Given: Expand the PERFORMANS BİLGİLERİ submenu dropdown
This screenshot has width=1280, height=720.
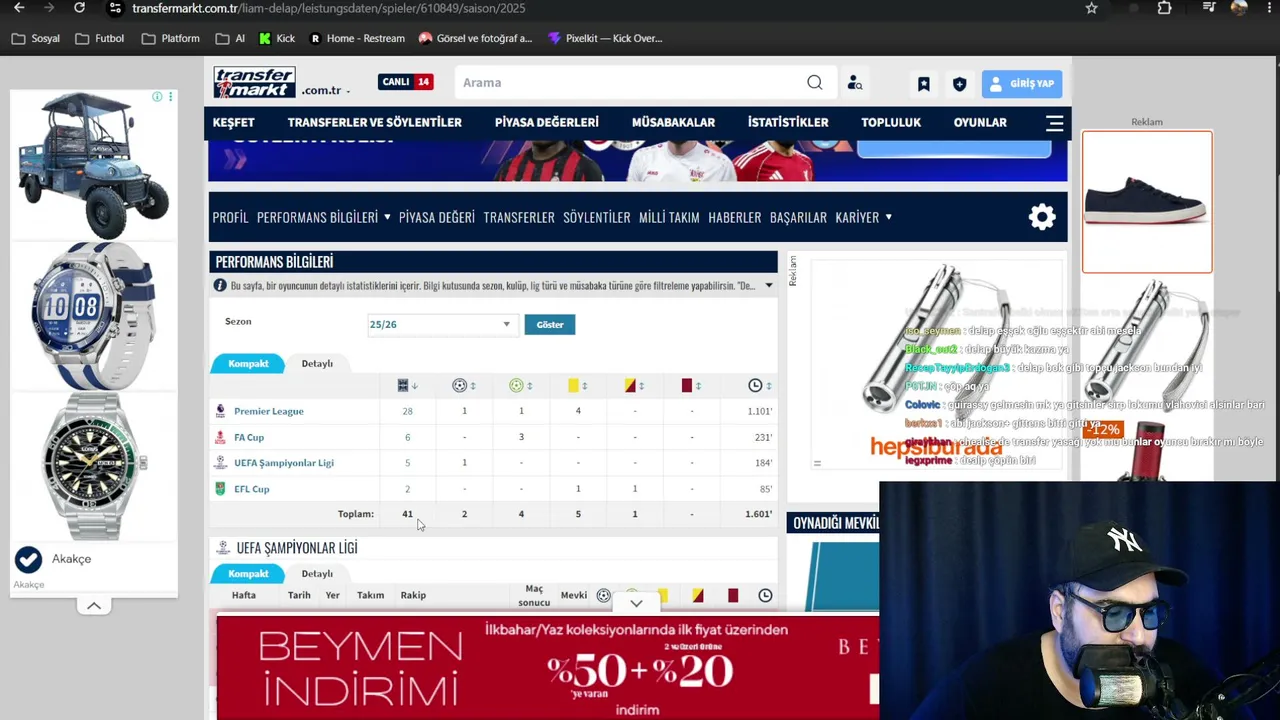Looking at the screenshot, I should click(x=387, y=217).
